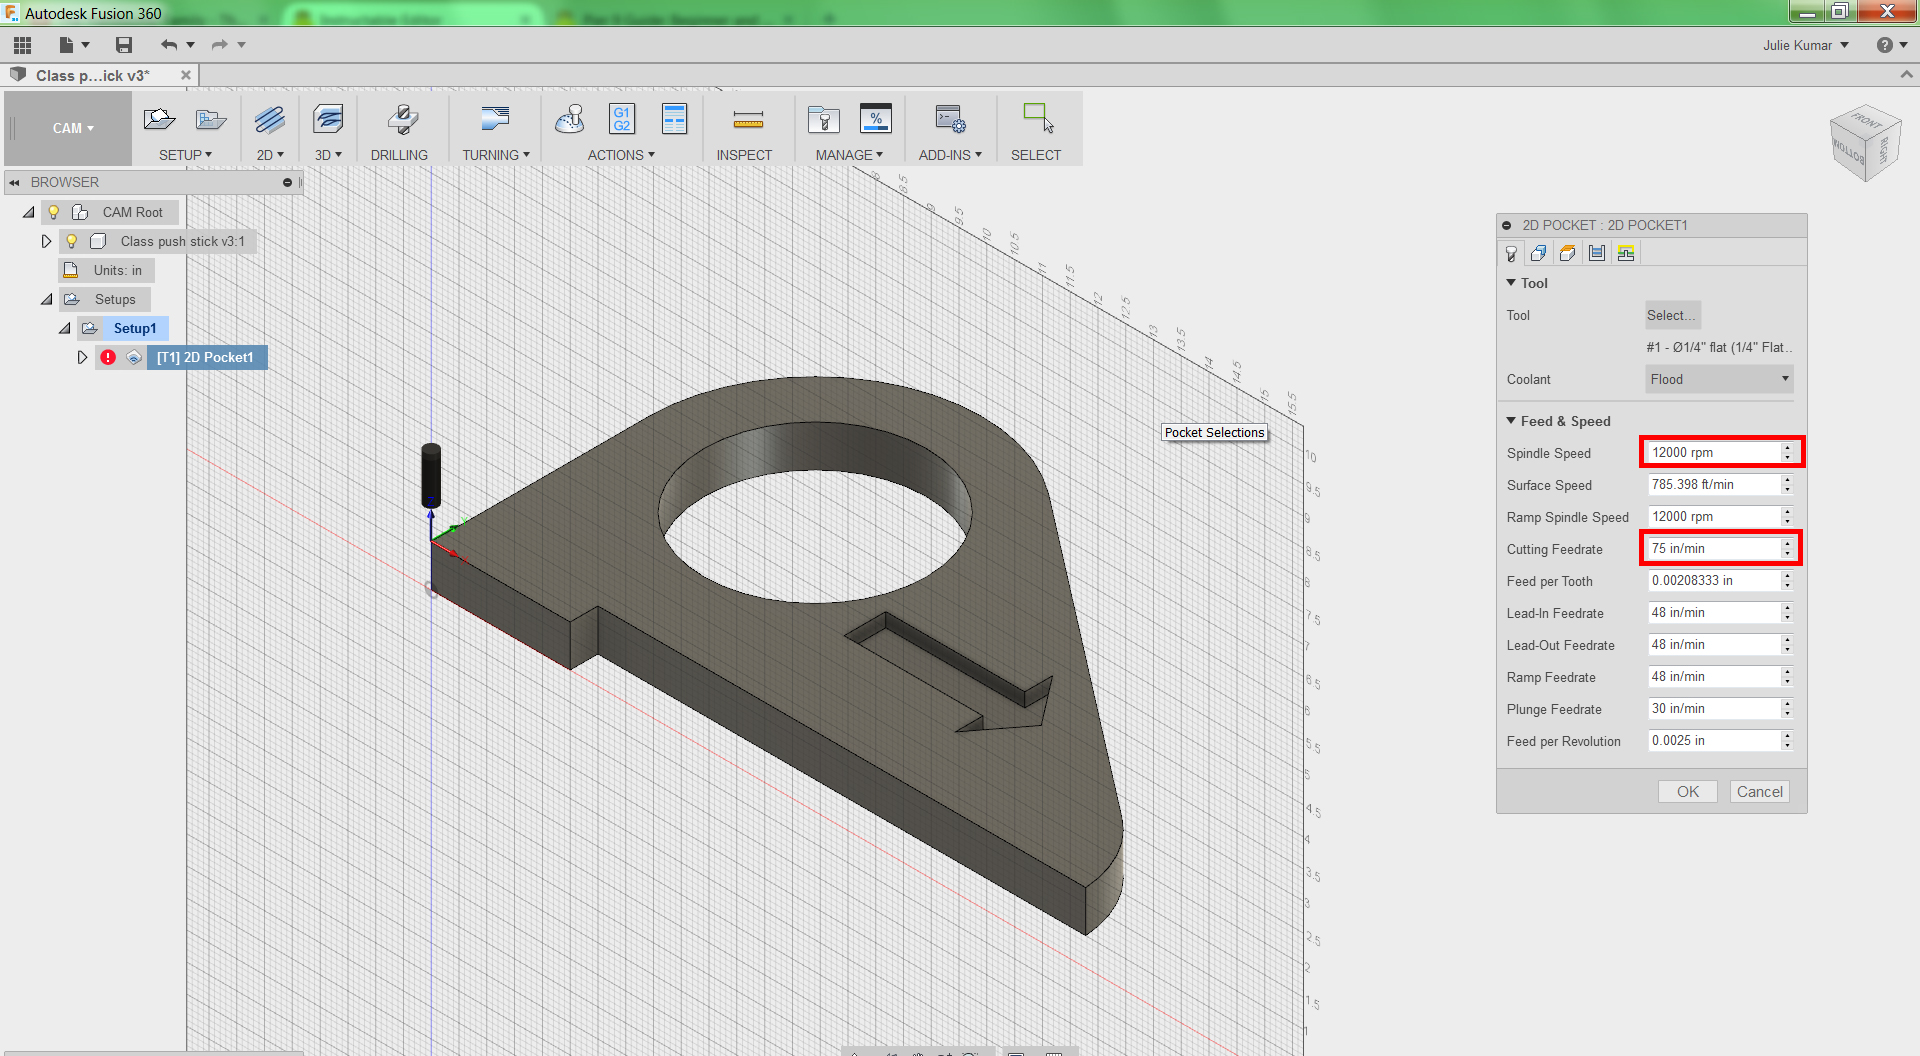Switch to the Geometry tab in dialog

[x=1539, y=253]
